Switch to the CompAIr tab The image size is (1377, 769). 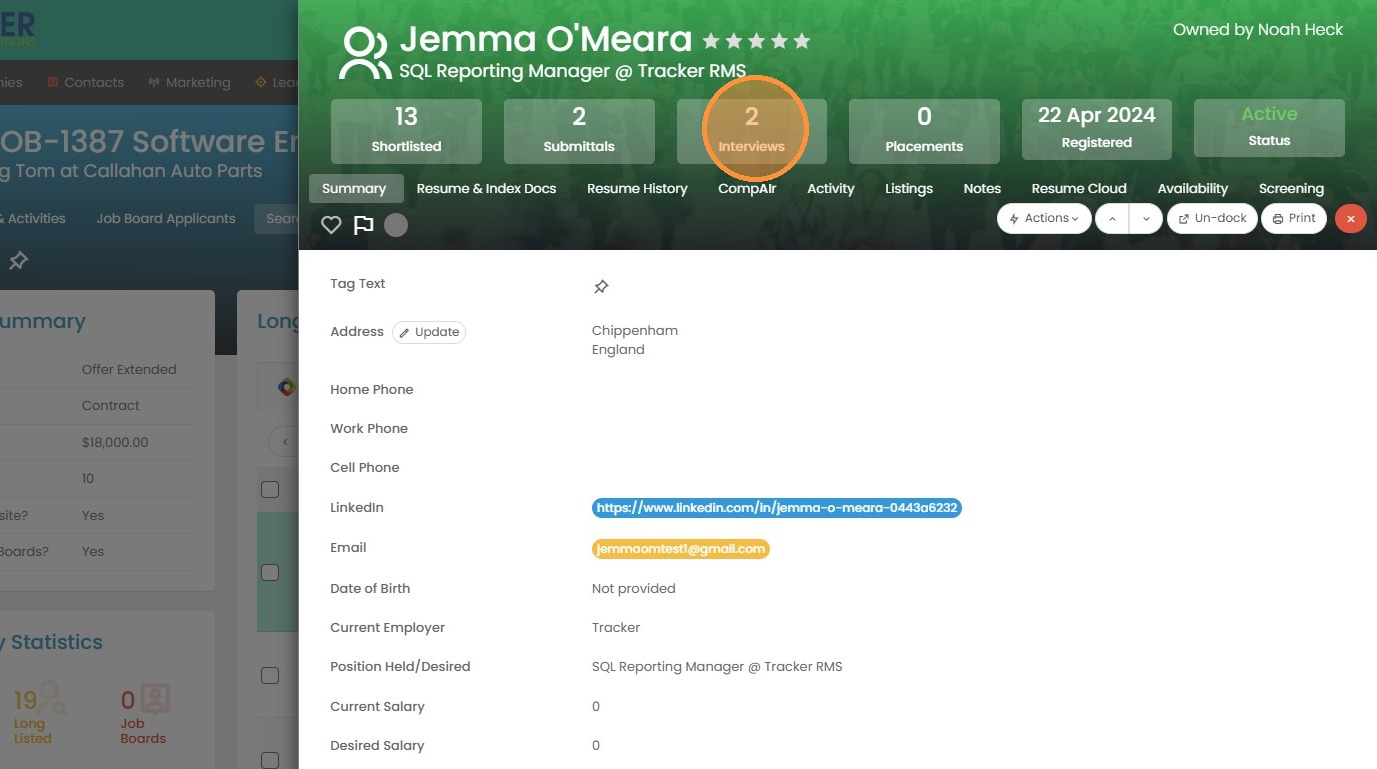747,188
